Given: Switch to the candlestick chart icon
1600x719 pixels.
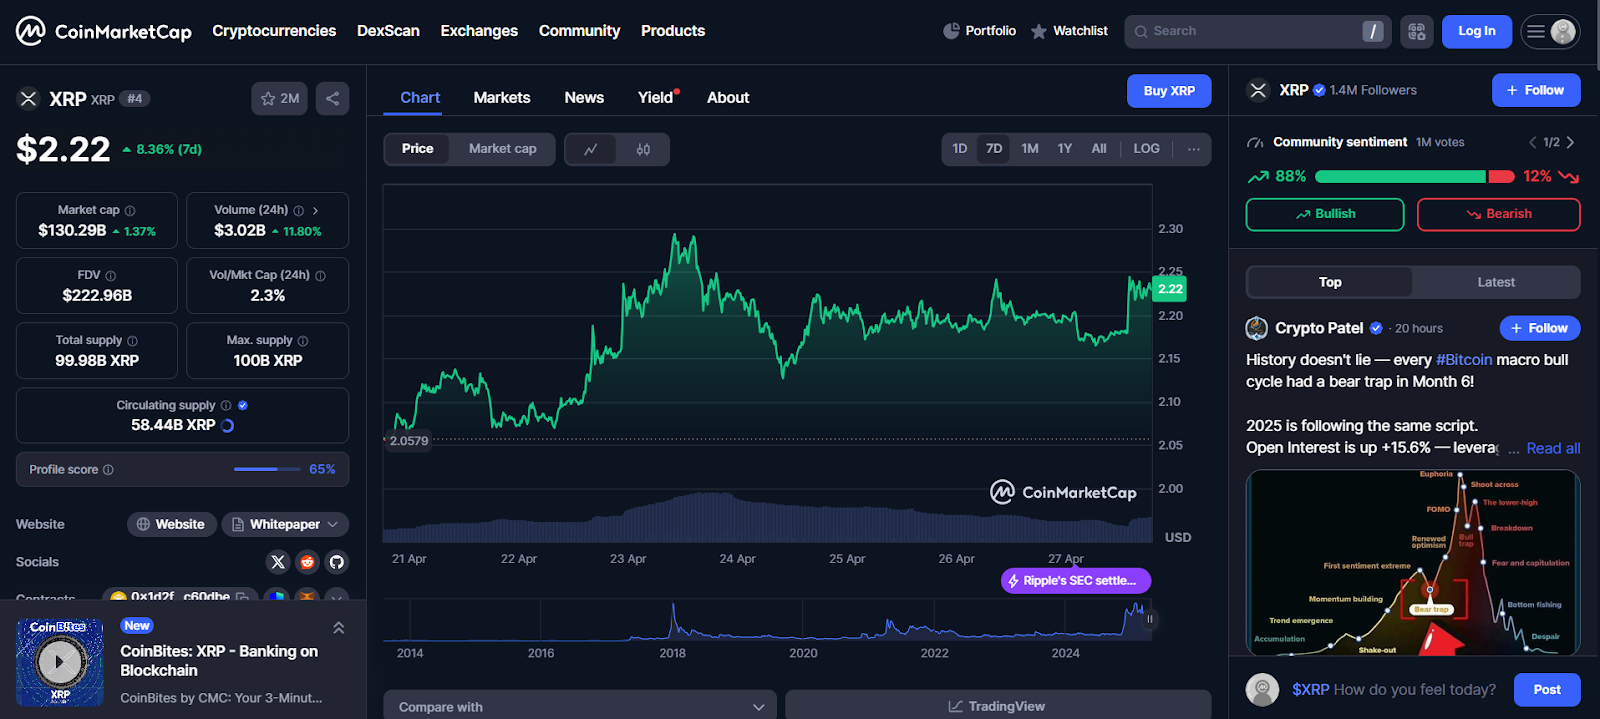Looking at the screenshot, I should coord(643,149).
